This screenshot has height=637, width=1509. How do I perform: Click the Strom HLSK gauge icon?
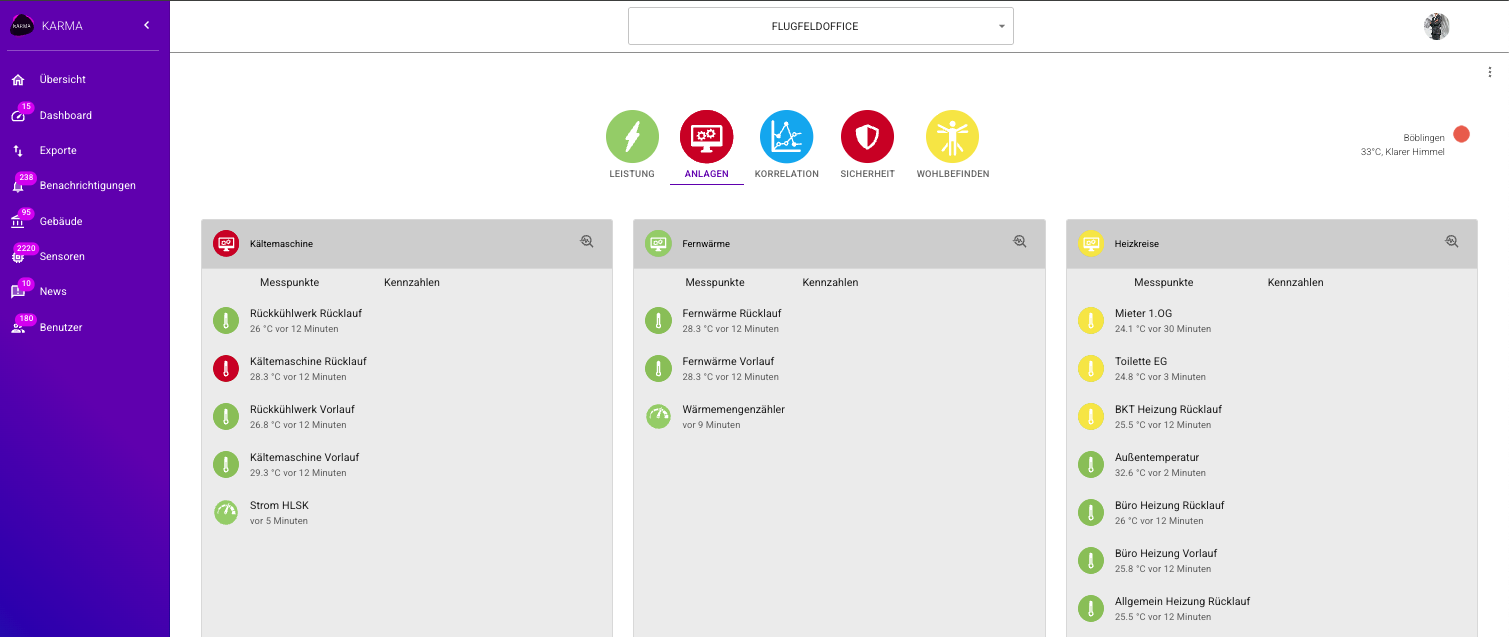pyautogui.click(x=226, y=512)
